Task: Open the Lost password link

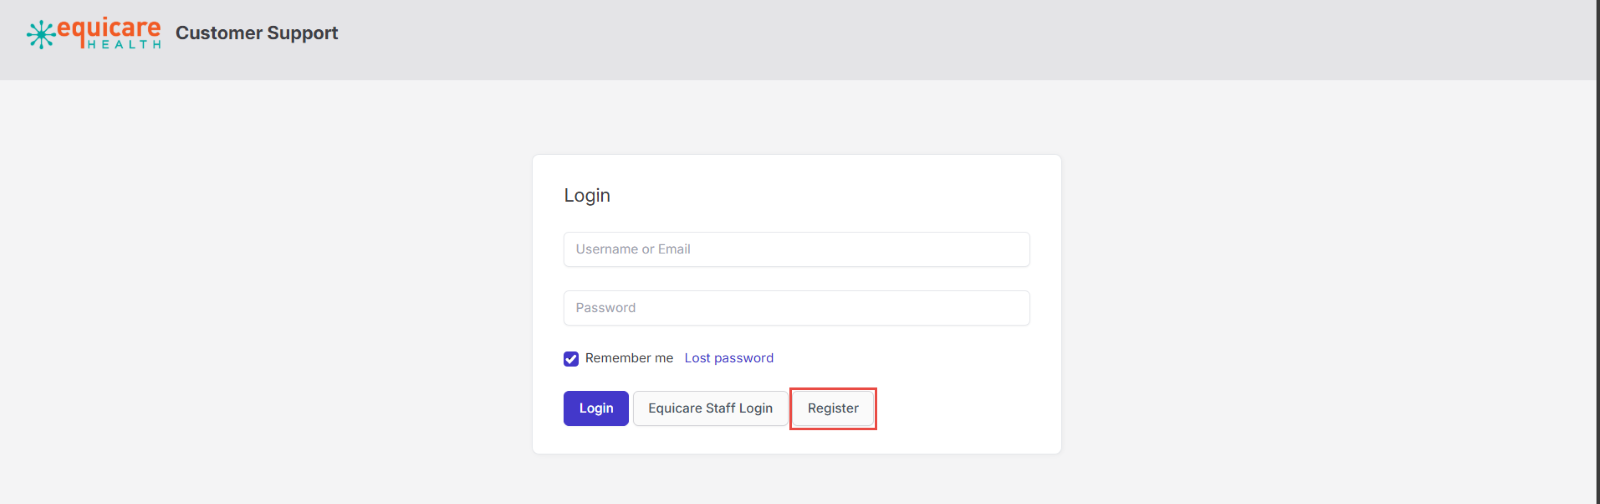Action: pos(729,358)
